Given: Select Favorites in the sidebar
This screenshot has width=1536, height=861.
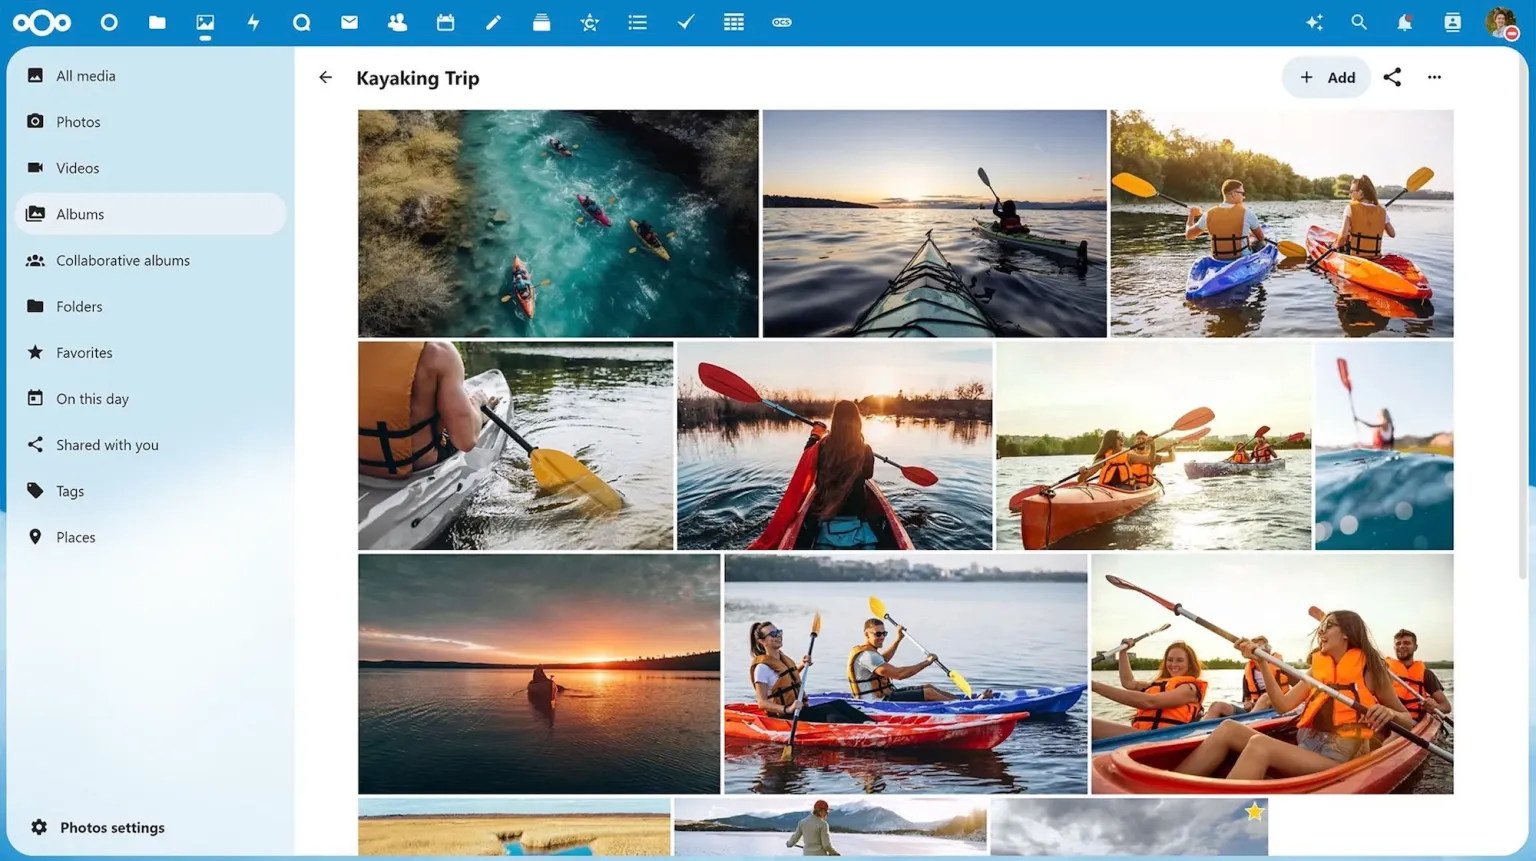Looking at the screenshot, I should point(84,352).
